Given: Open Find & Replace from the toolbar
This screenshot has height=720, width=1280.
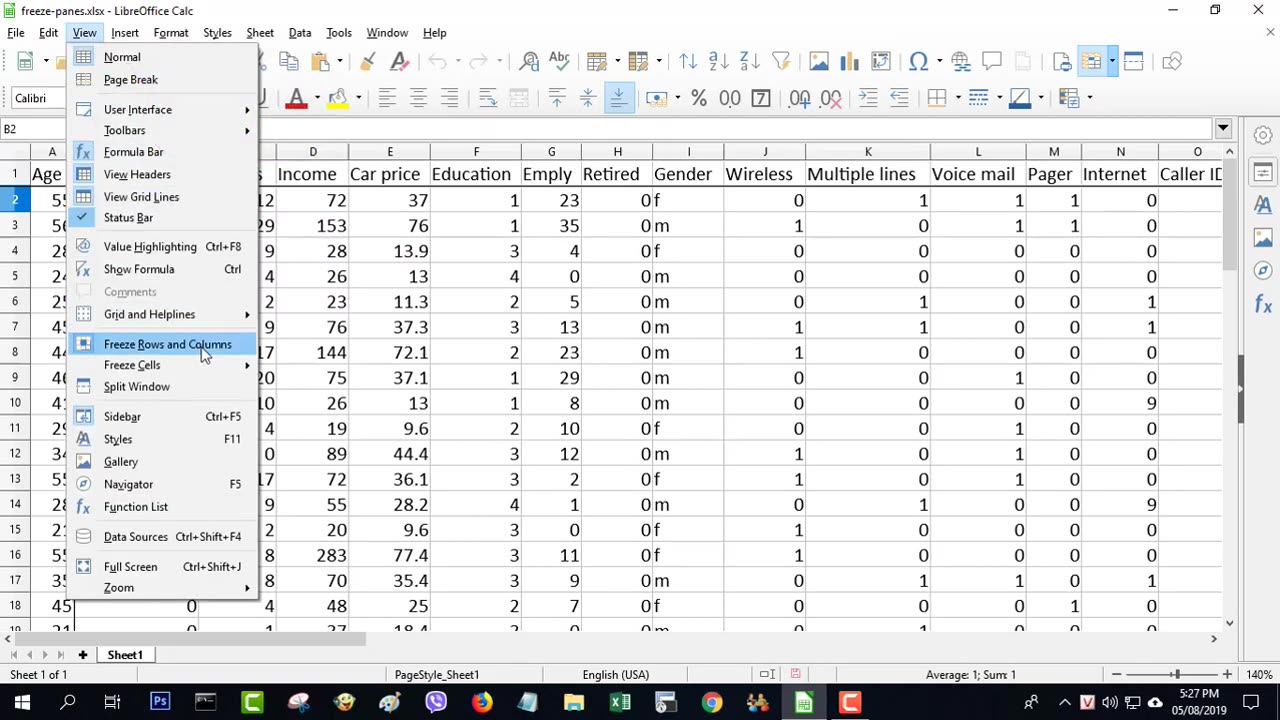Looking at the screenshot, I should [529, 62].
